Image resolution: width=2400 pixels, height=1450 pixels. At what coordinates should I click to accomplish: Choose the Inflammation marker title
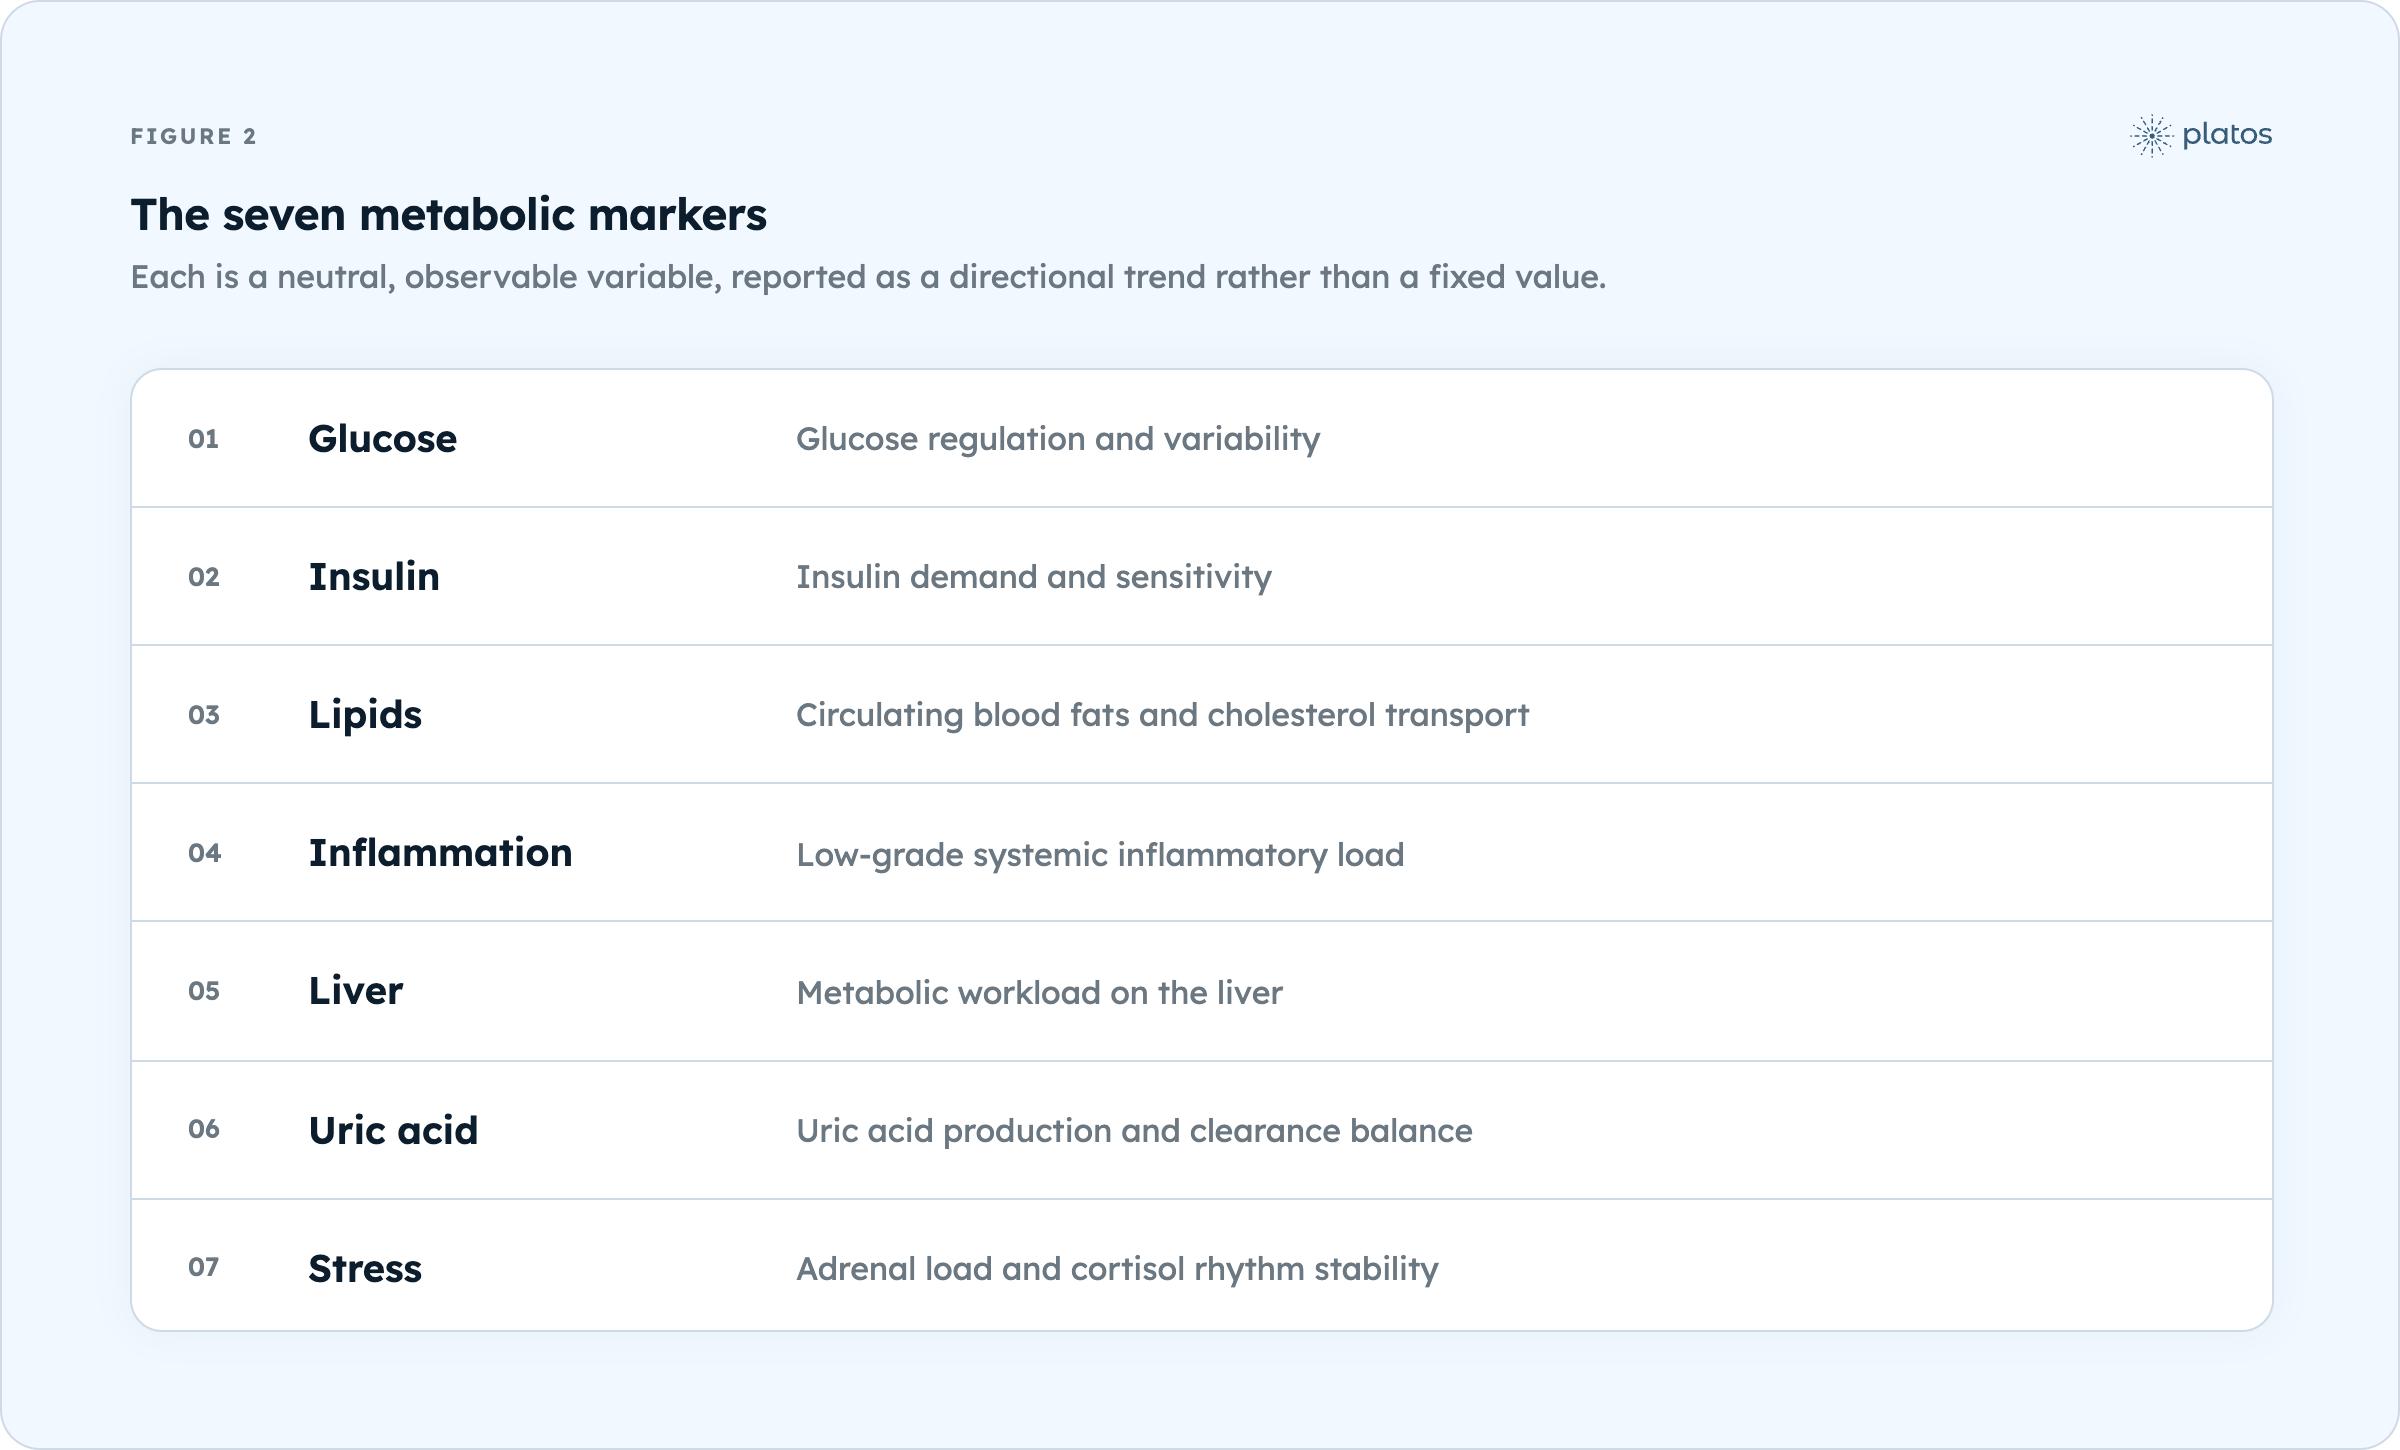click(440, 853)
